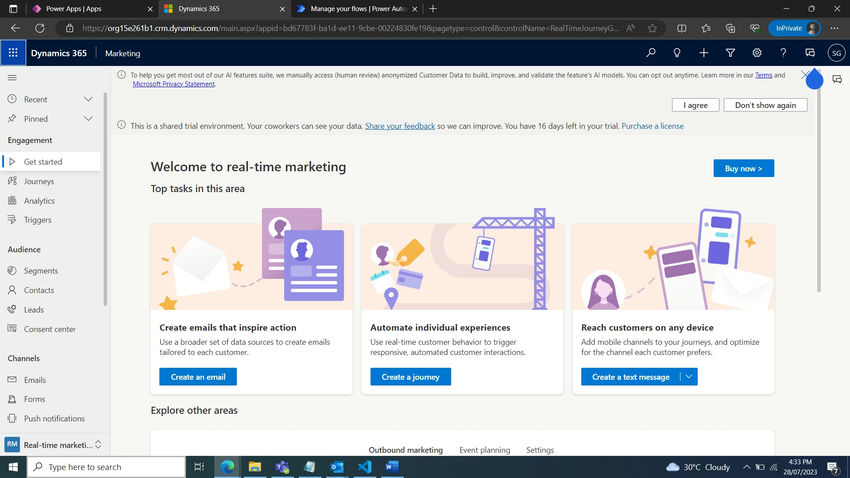Refresh the browser page
Viewport: 850px width, 478px height.
40,28
